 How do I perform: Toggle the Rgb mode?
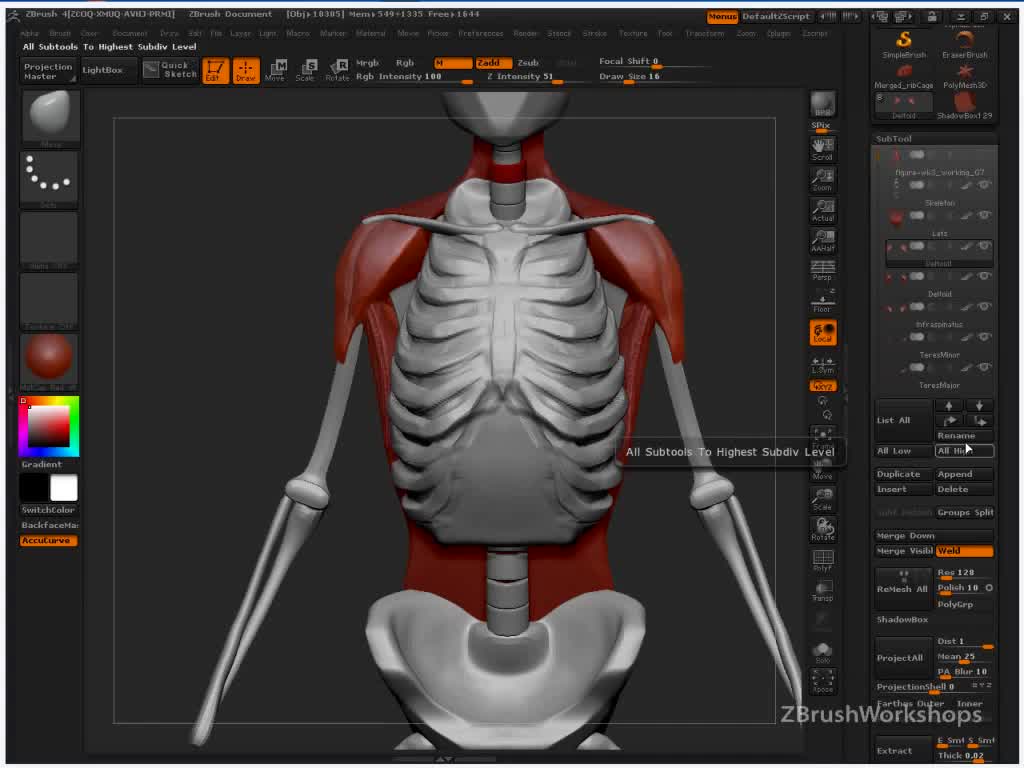(405, 63)
